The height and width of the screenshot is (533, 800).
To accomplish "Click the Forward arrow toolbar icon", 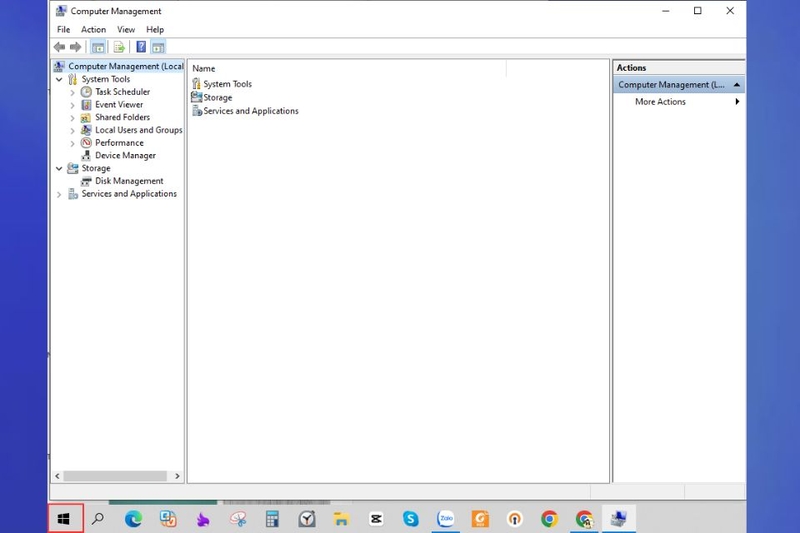I will coord(76,47).
